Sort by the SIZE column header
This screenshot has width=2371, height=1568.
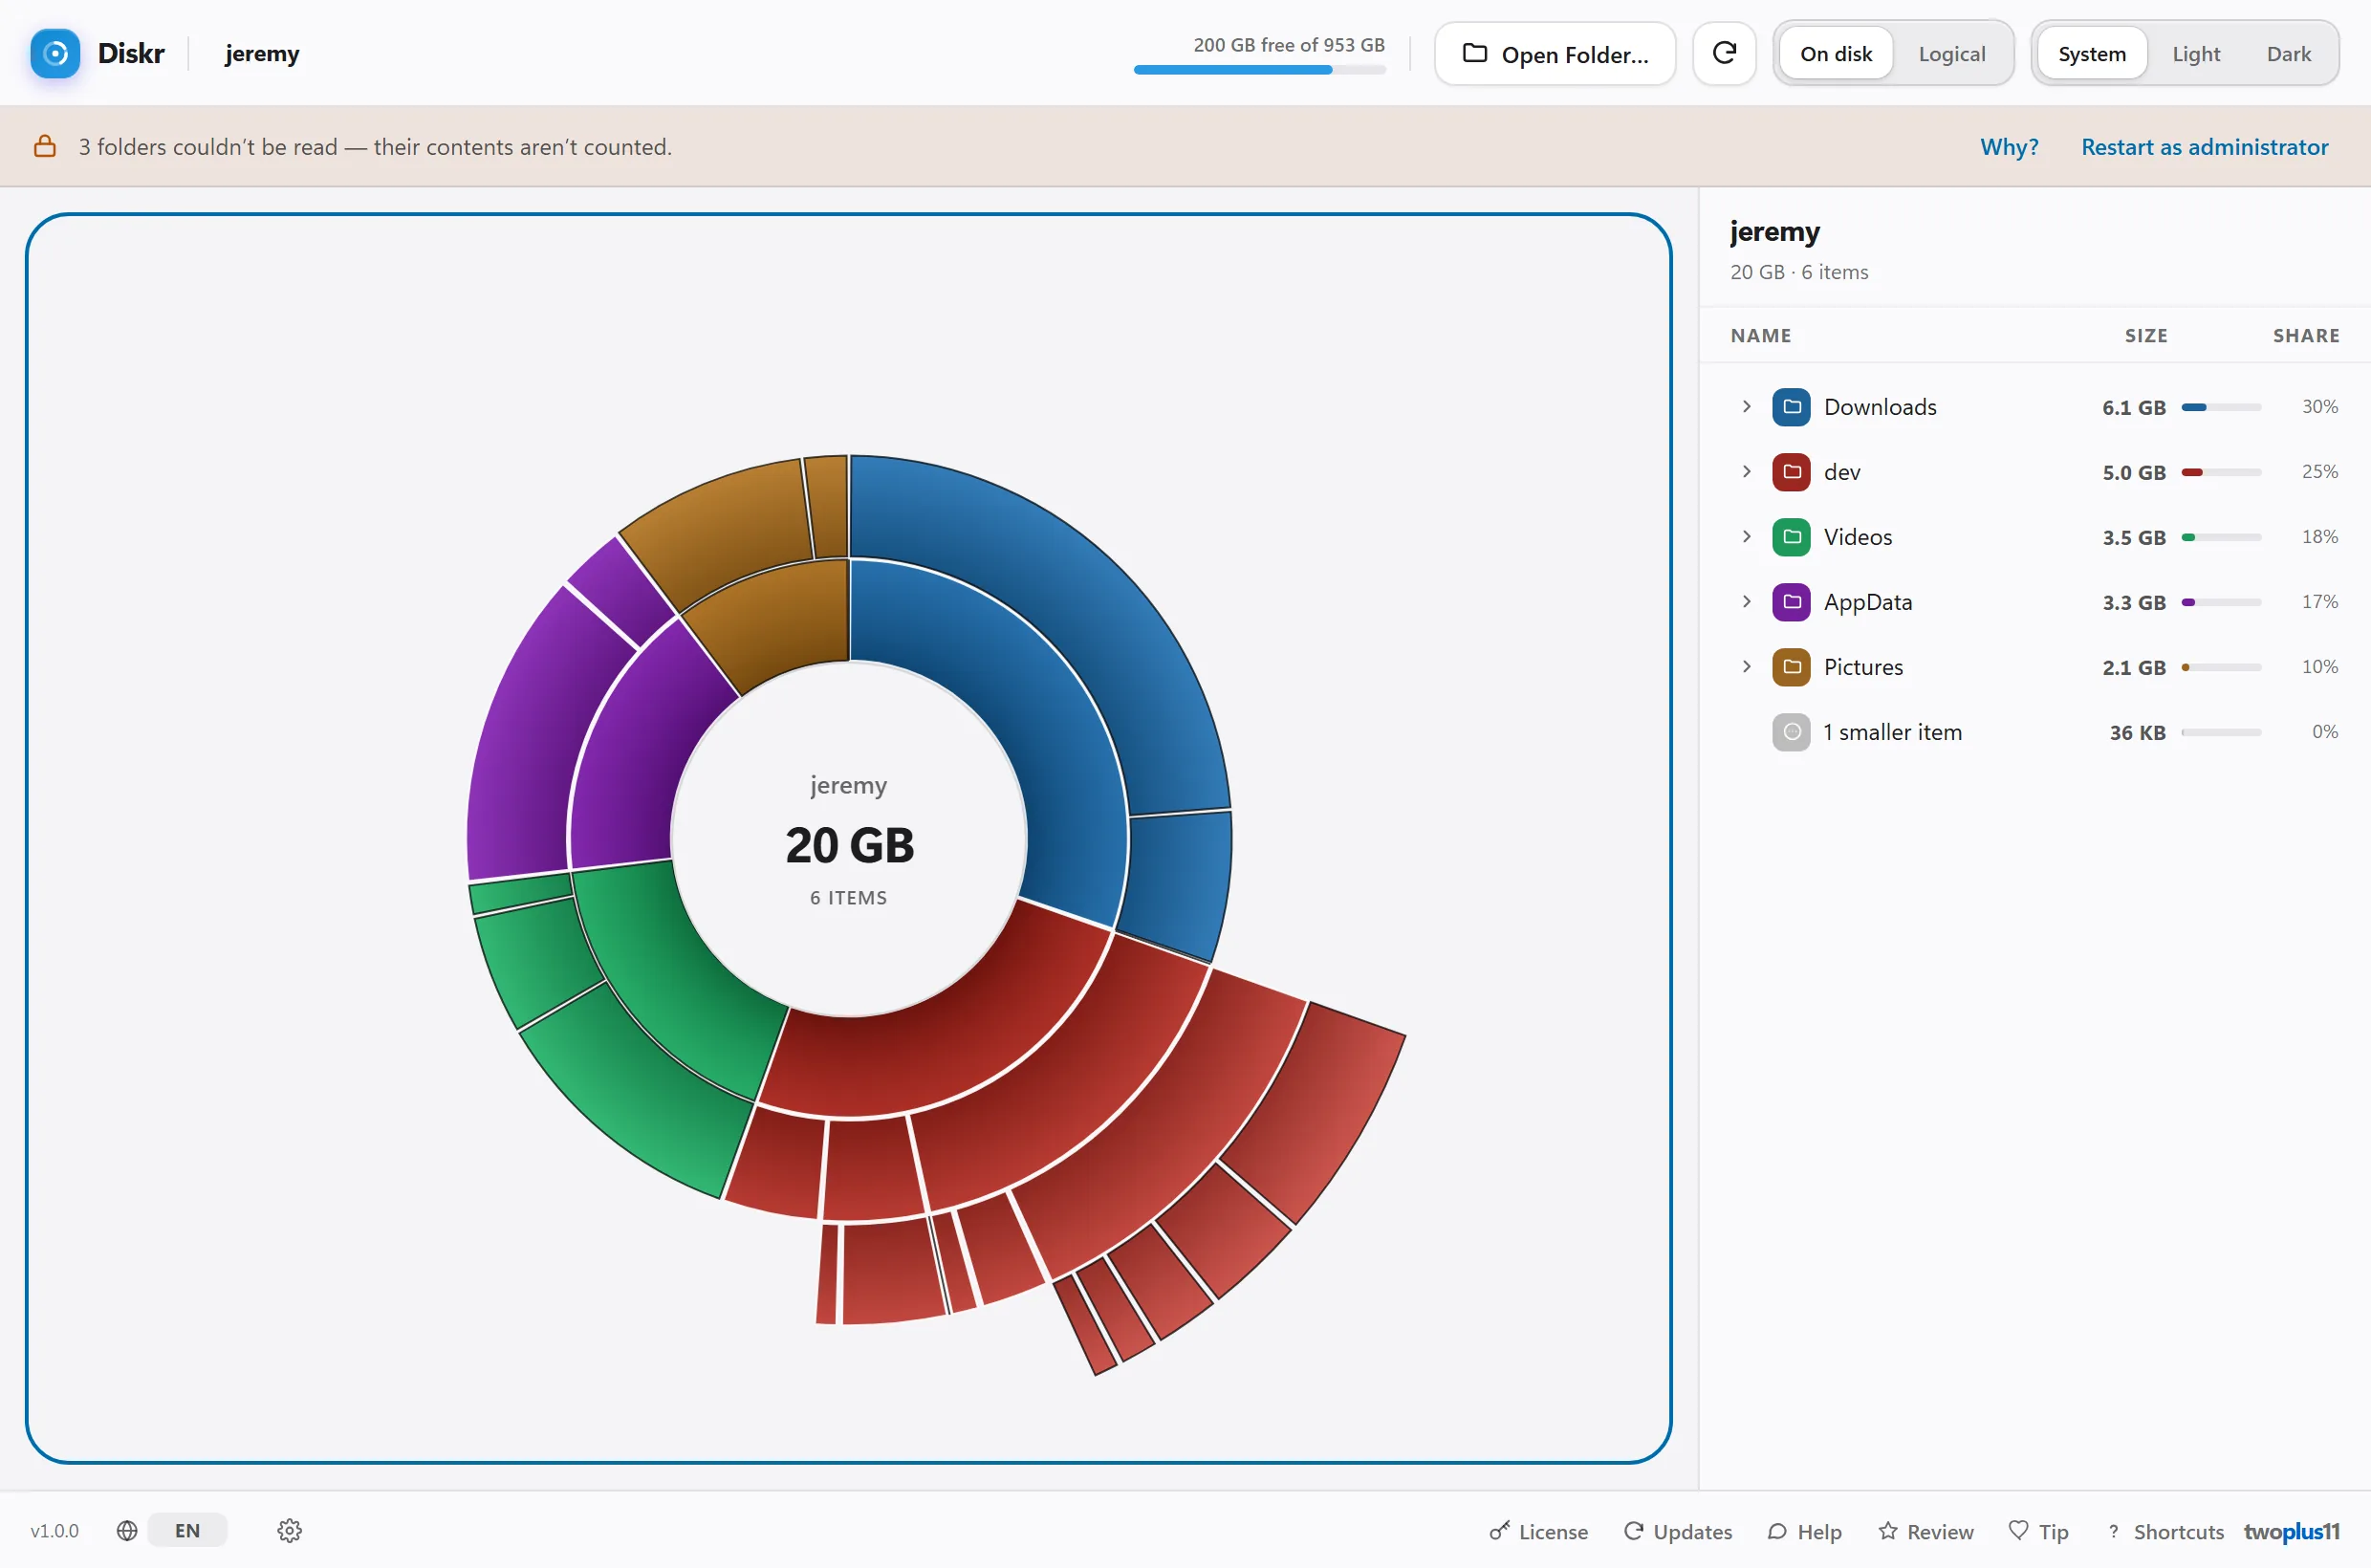click(2146, 336)
